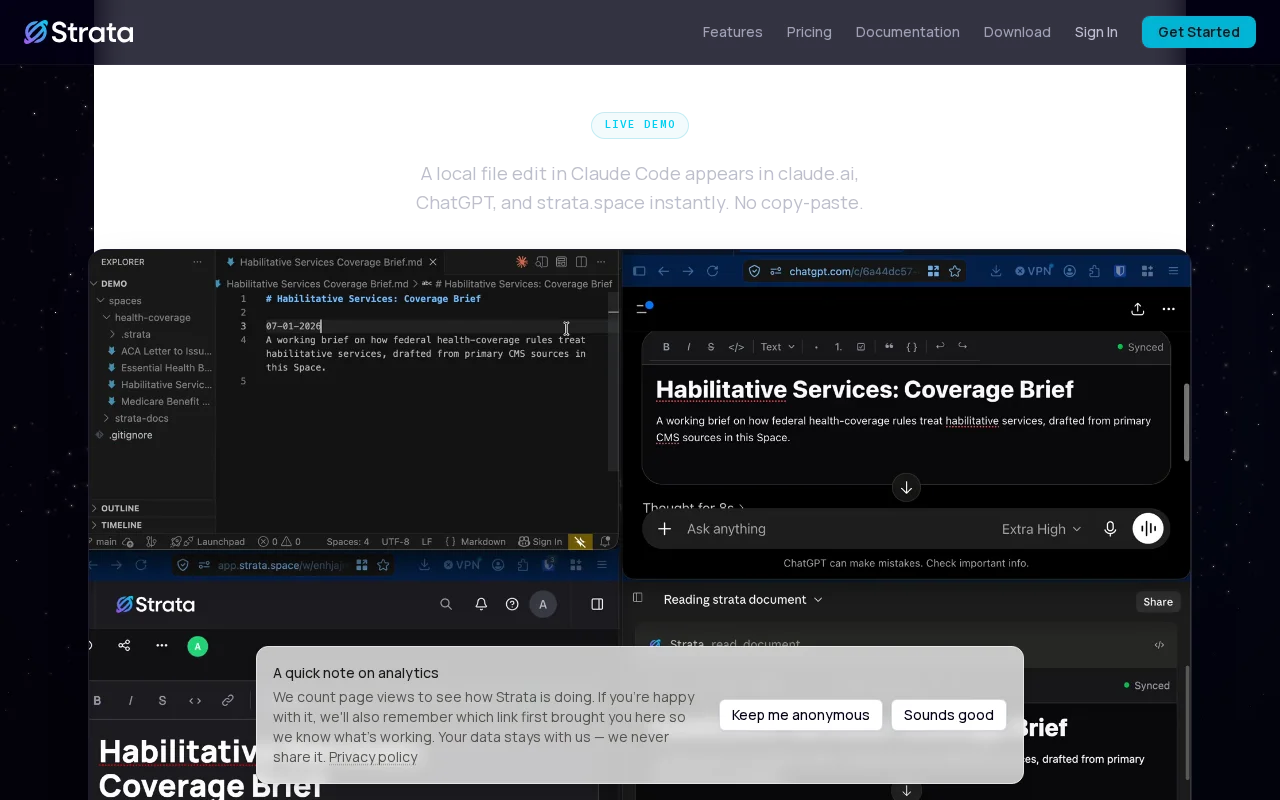Open the Pricing nav link
Viewport: 1280px width, 800px height.
(809, 32)
